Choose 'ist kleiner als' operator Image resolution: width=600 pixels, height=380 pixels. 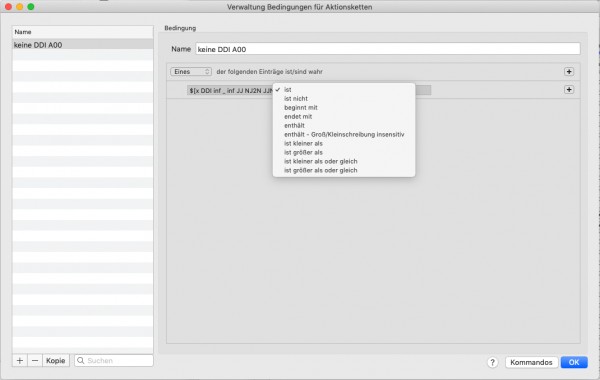pos(344,144)
